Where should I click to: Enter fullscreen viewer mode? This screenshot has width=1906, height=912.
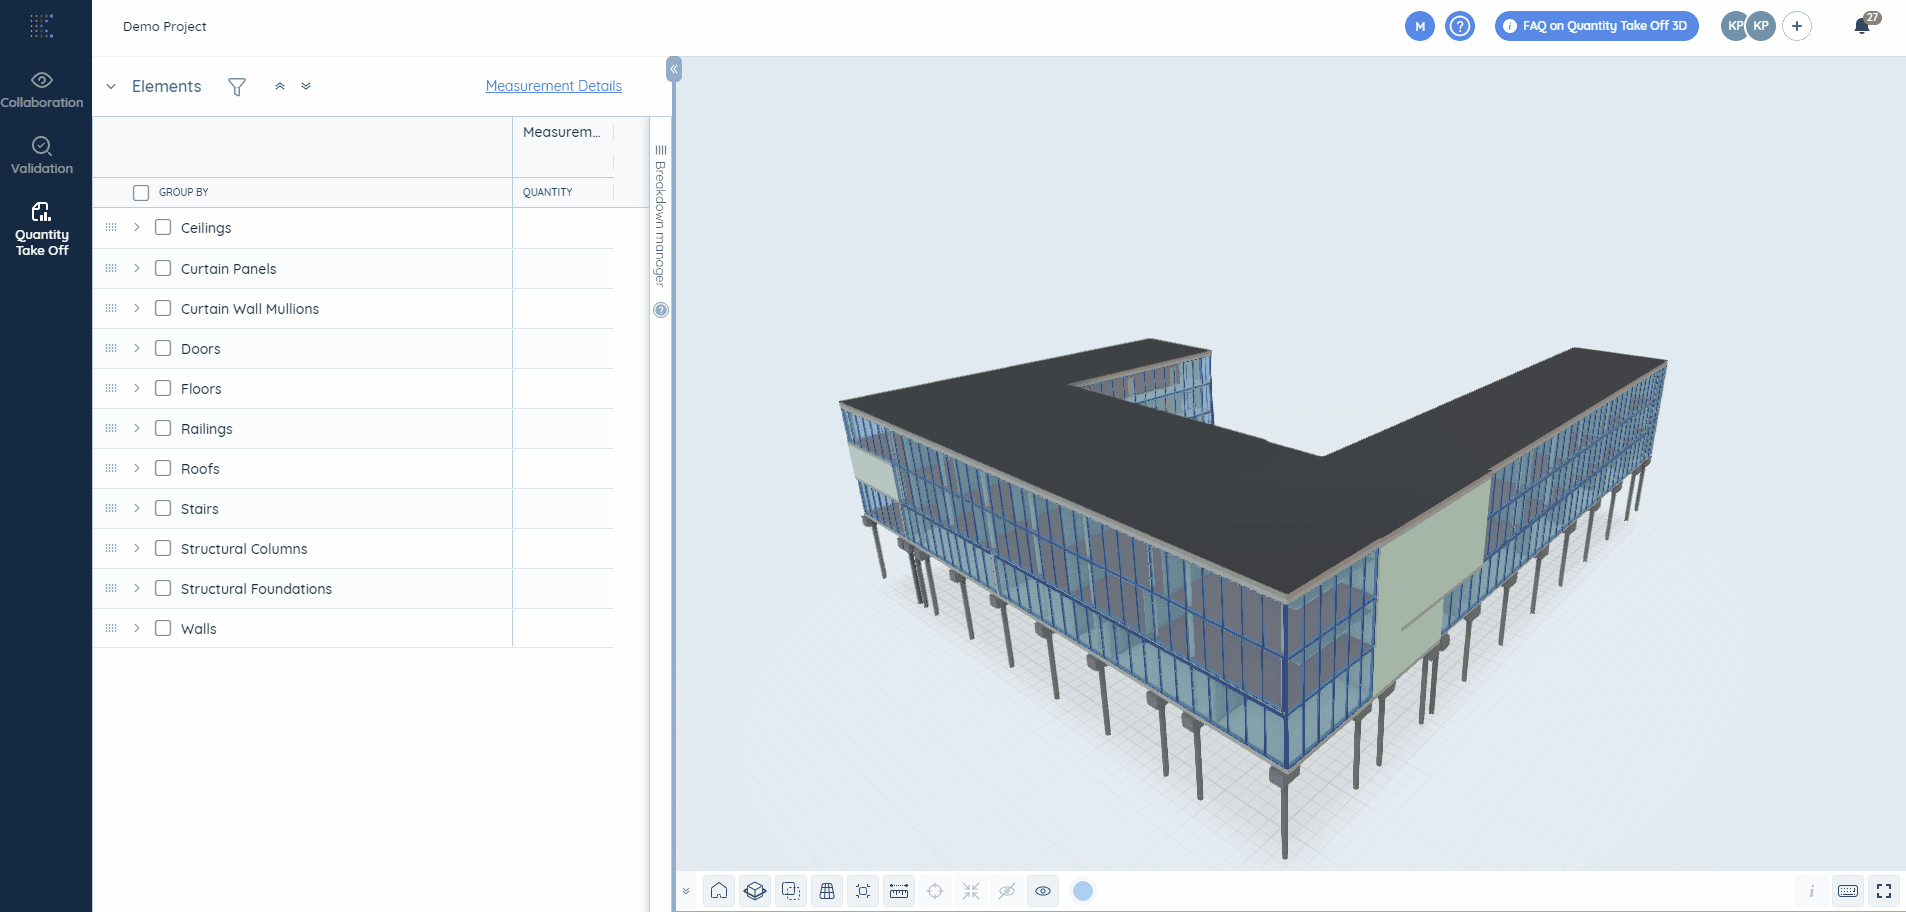tap(1884, 891)
